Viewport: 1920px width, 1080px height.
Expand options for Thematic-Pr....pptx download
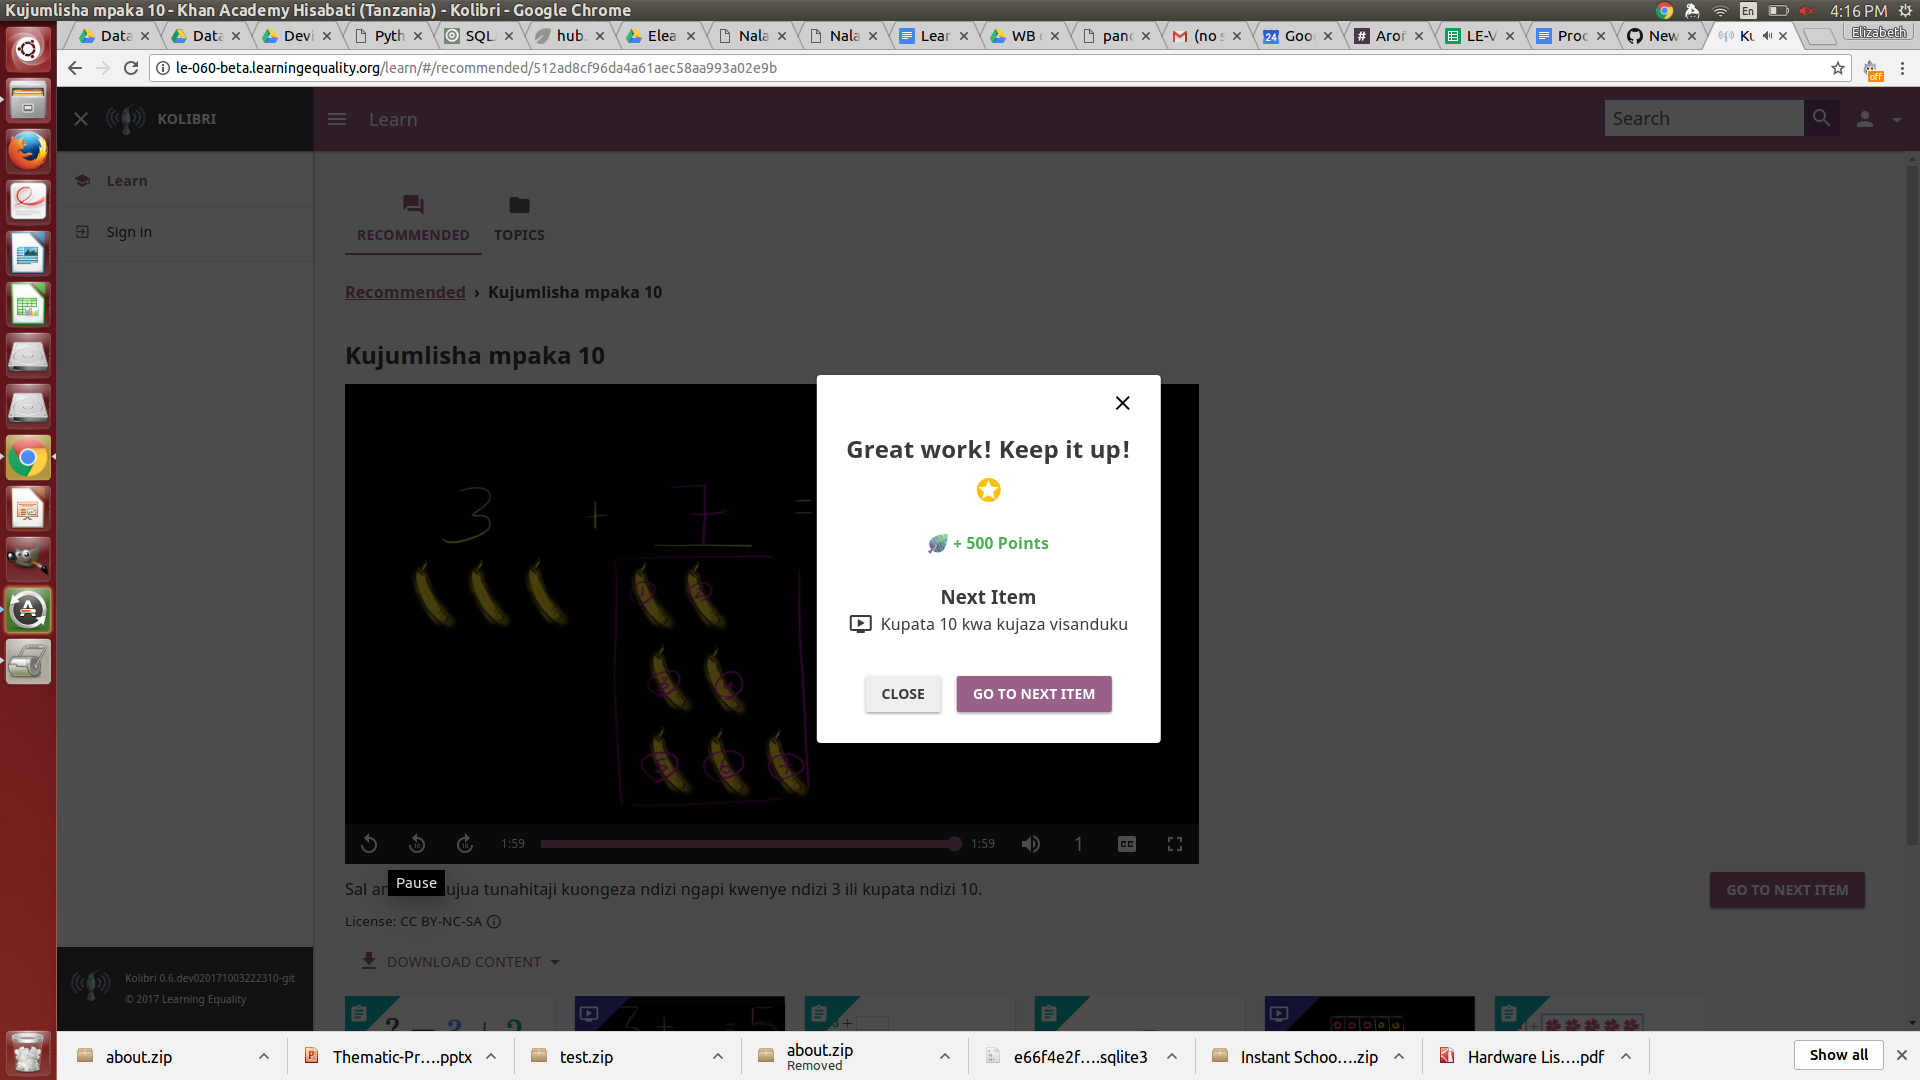click(491, 1057)
